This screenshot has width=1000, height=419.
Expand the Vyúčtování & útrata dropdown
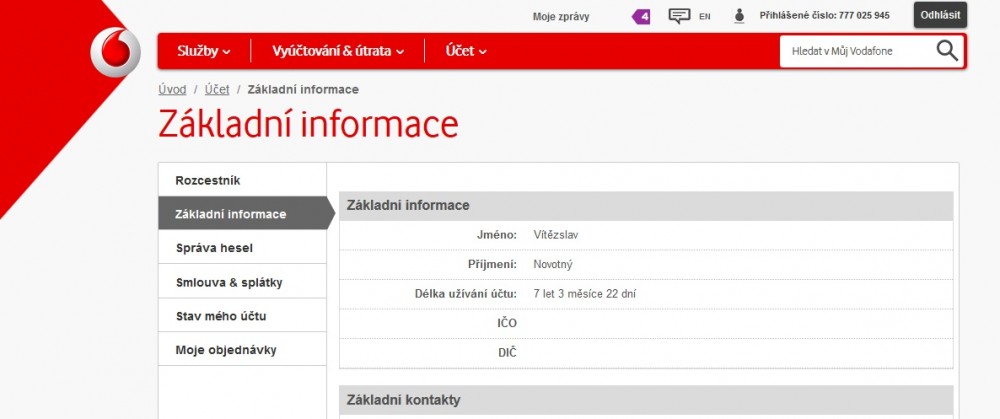click(338, 51)
